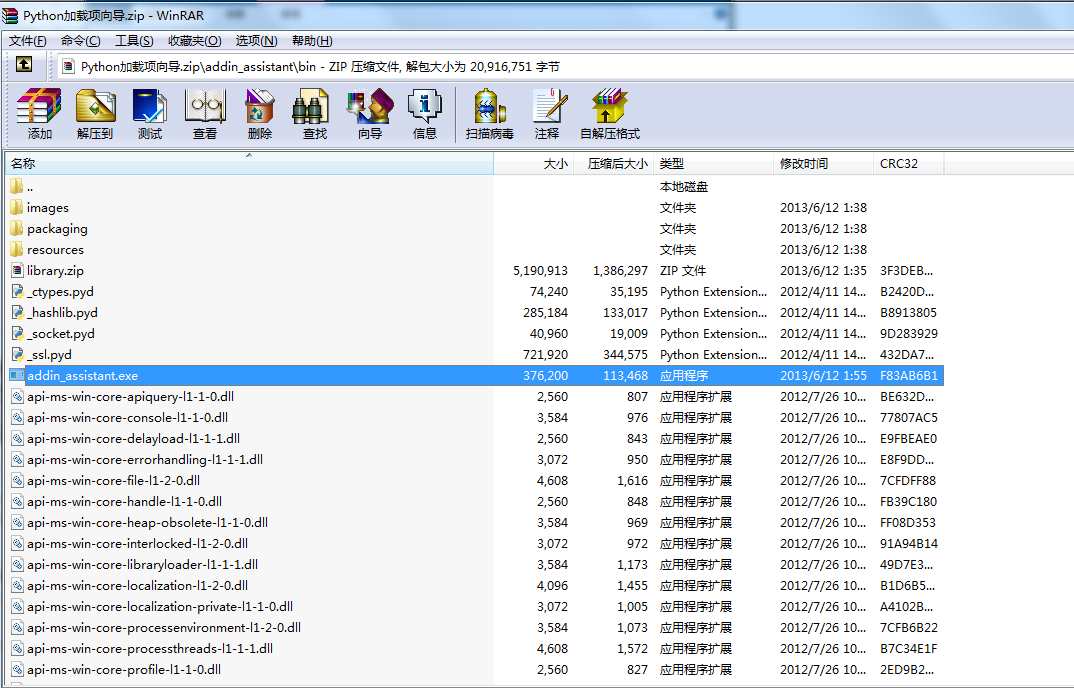The height and width of the screenshot is (688, 1074).
Task: Sort by Name (名称) column header
Action: (x=249, y=164)
